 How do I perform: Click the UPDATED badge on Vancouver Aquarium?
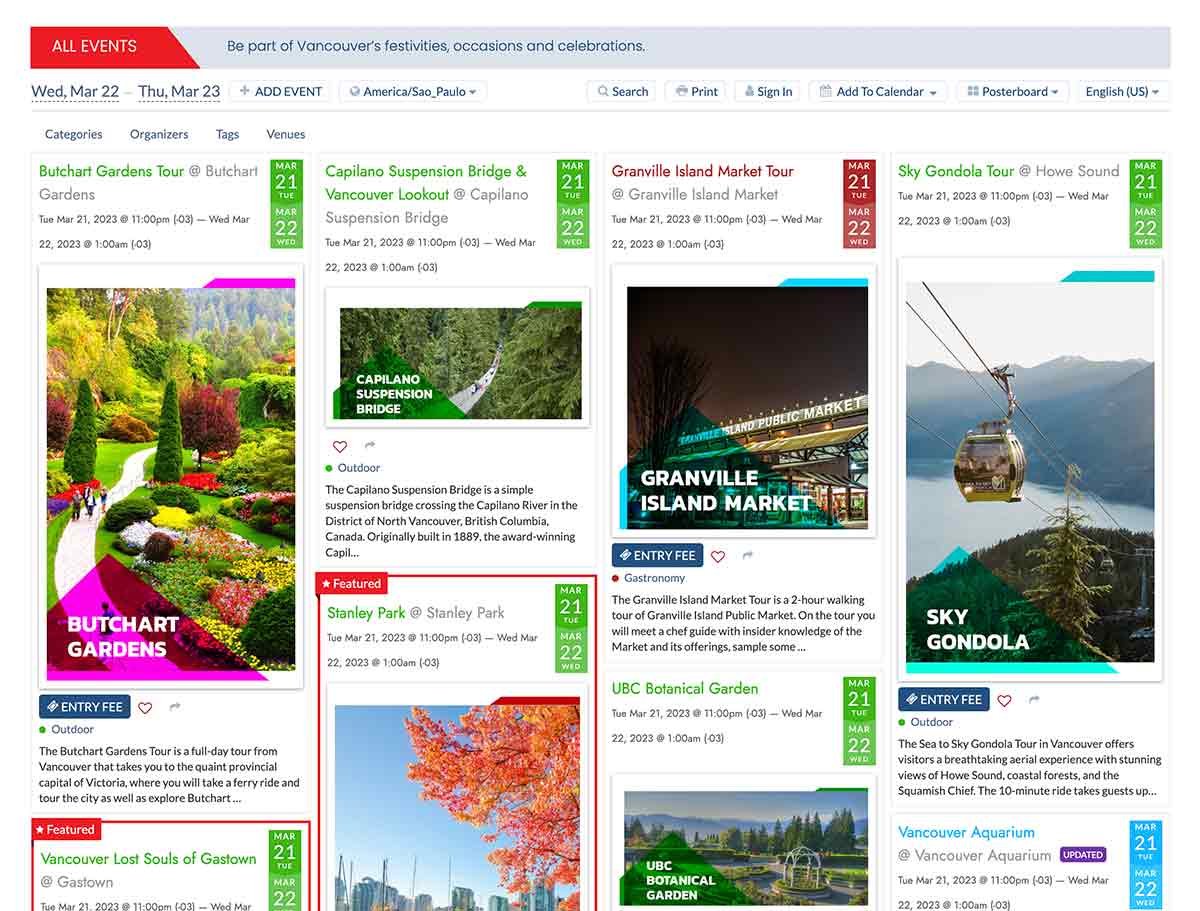(x=1083, y=855)
